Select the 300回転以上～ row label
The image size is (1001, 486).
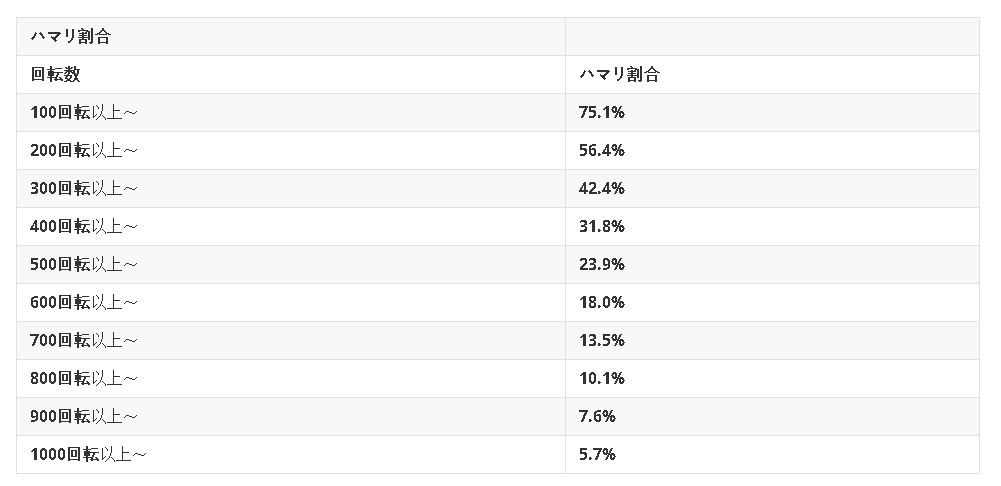84,189
